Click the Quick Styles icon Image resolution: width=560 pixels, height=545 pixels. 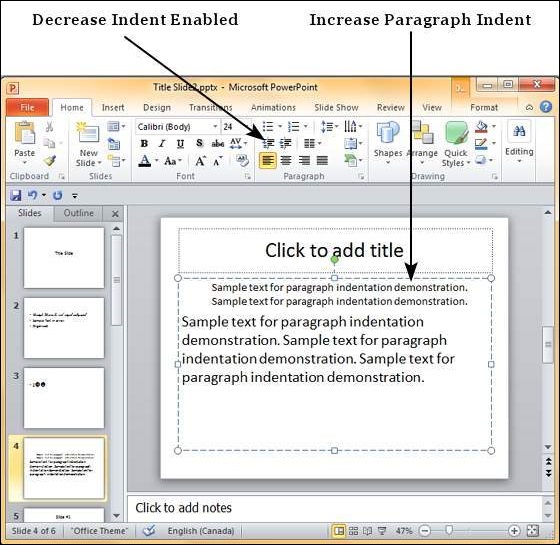click(456, 133)
